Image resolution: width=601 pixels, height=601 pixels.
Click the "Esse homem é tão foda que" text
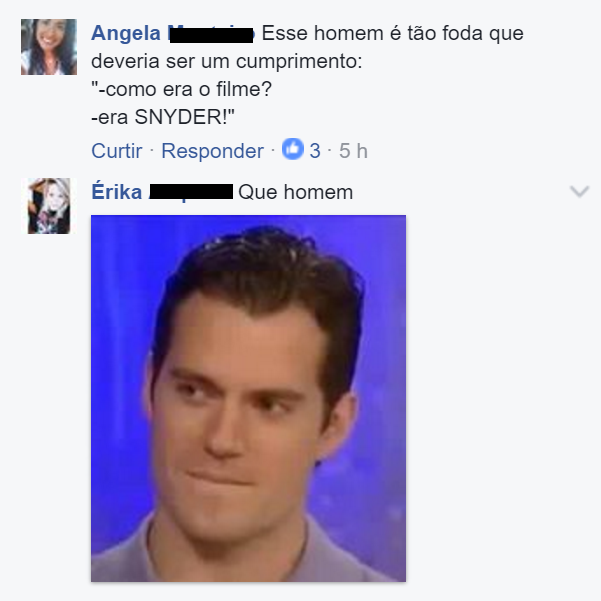[x=392, y=33]
